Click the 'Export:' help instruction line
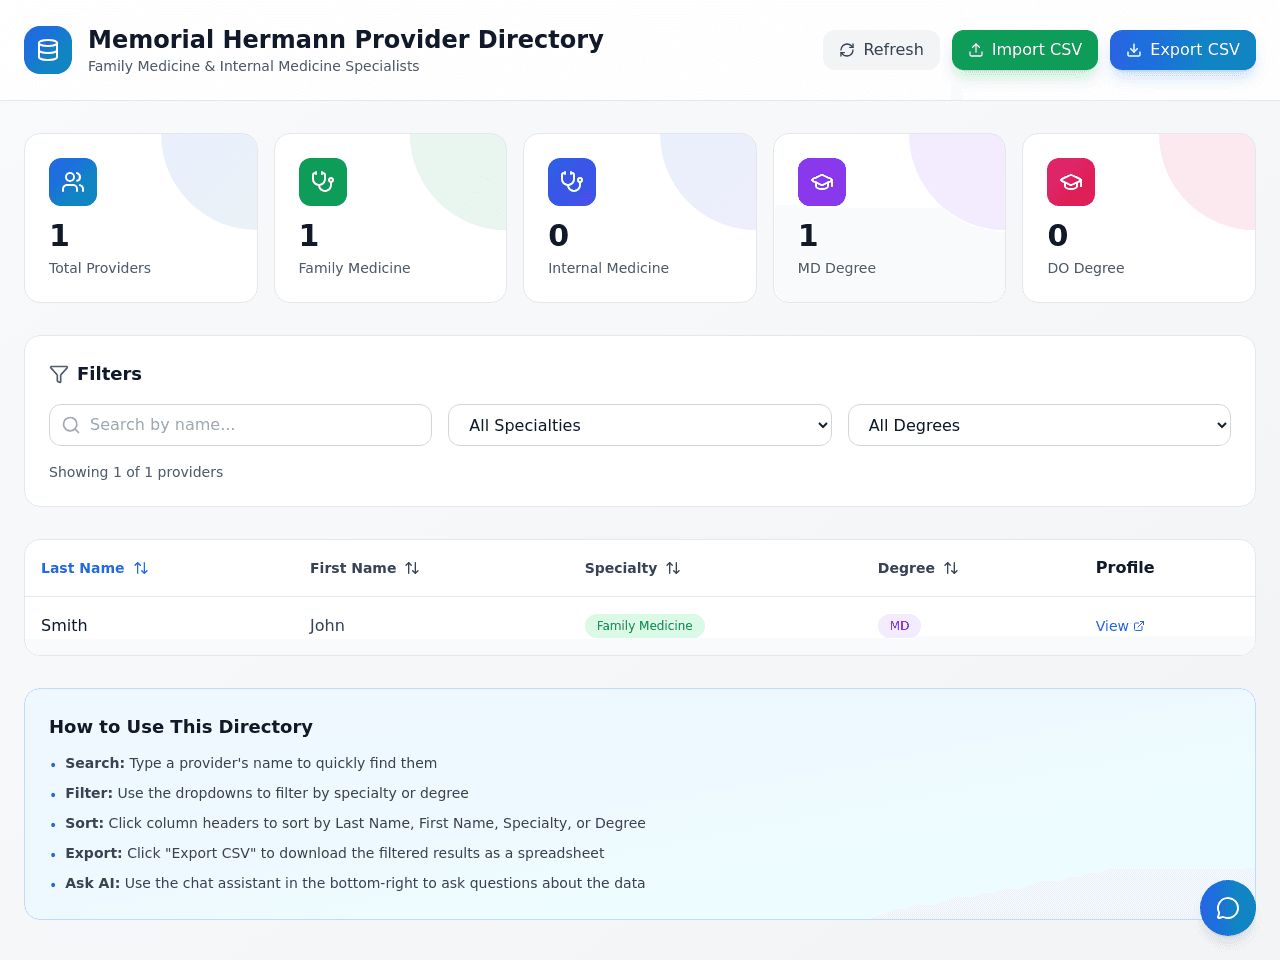The image size is (1280, 960). (x=335, y=853)
